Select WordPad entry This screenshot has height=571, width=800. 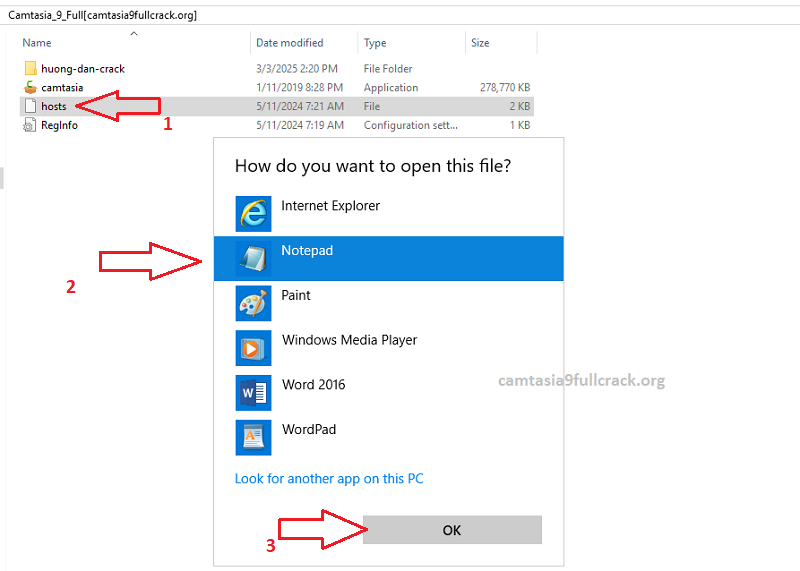[389, 437]
